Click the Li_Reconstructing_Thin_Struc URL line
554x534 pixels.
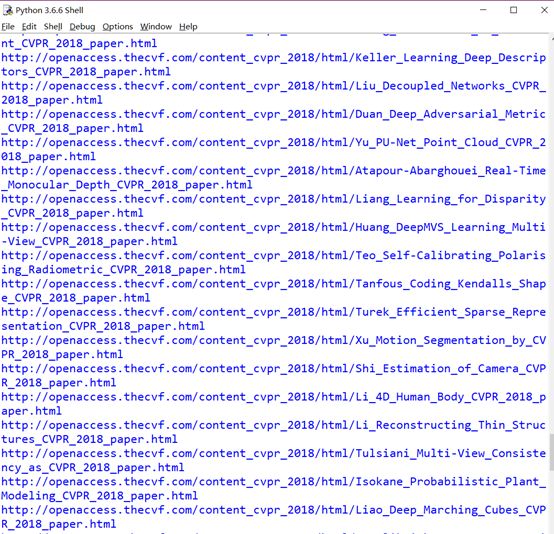(273, 425)
